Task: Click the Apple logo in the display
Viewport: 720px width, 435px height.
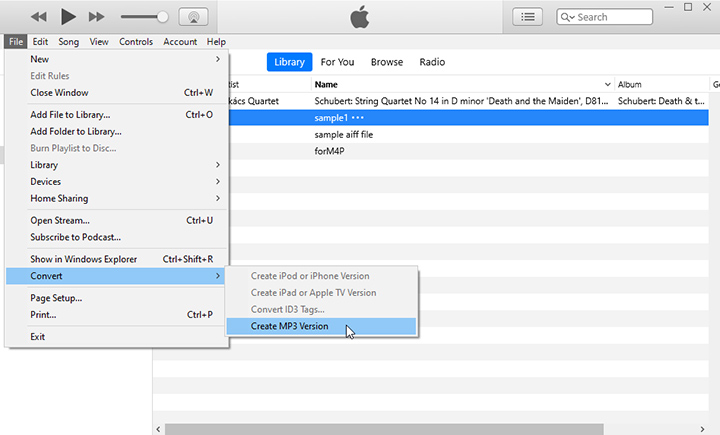Action: [x=360, y=17]
